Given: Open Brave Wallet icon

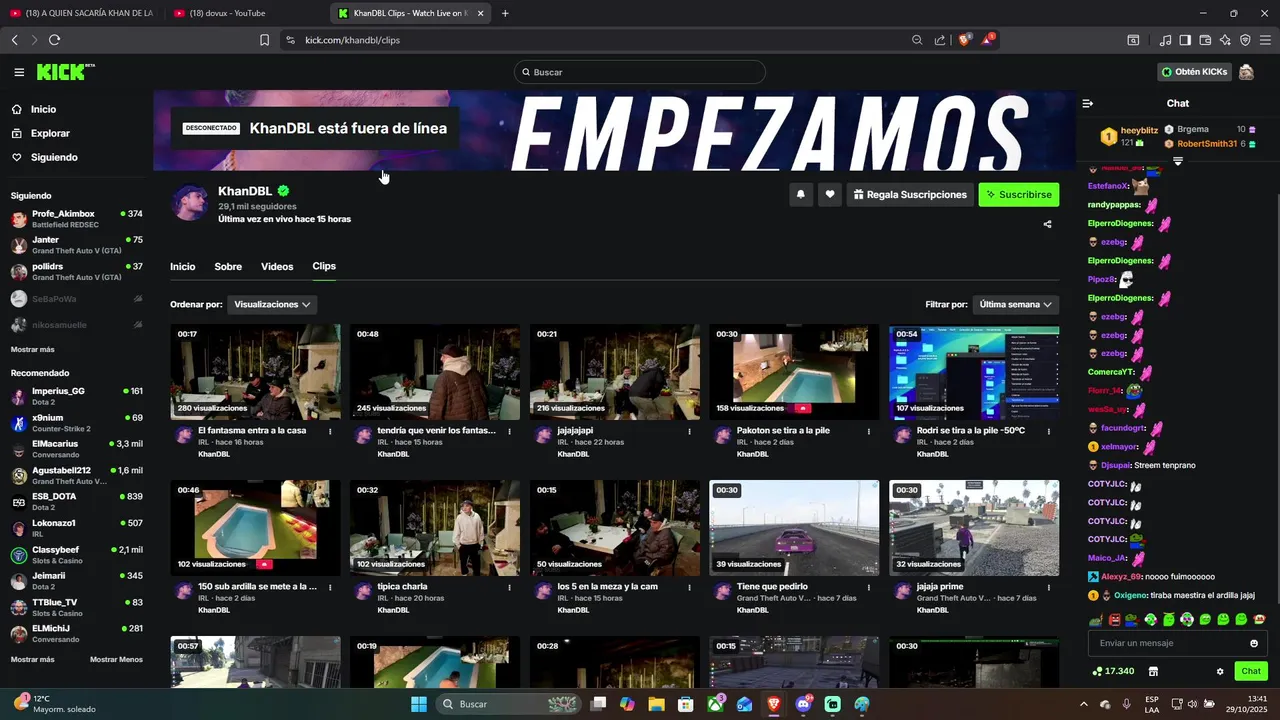Looking at the screenshot, I should (1205, 40).
